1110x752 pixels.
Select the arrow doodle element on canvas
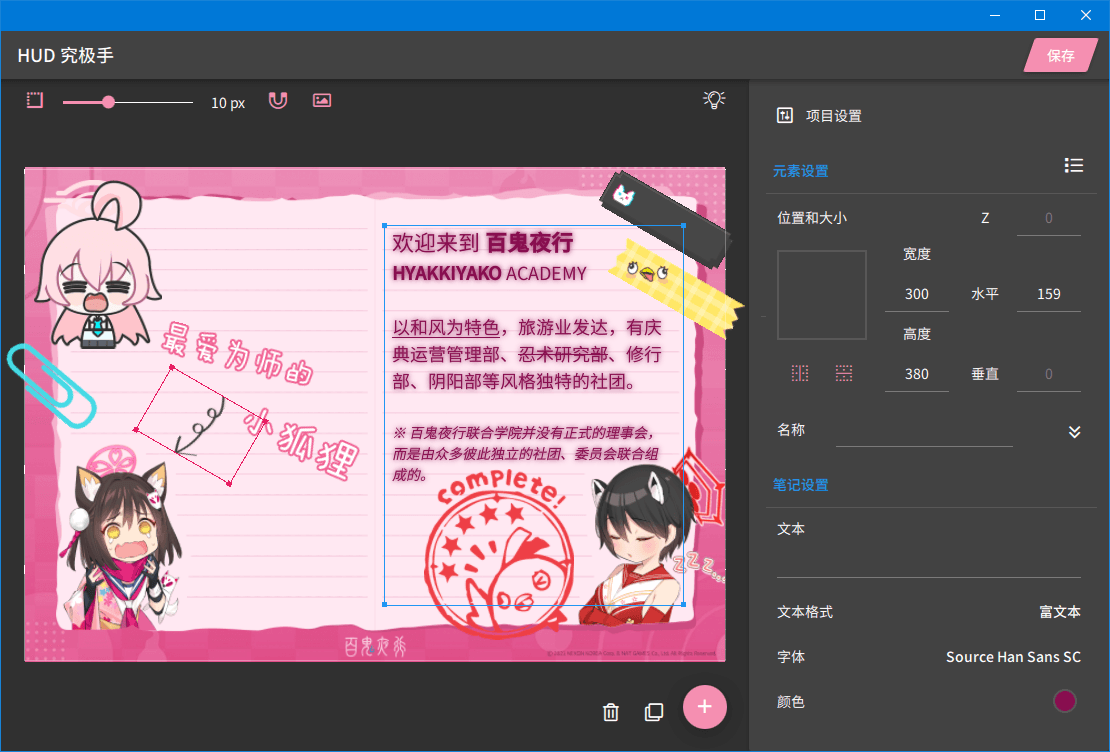(x=201, y=426)
